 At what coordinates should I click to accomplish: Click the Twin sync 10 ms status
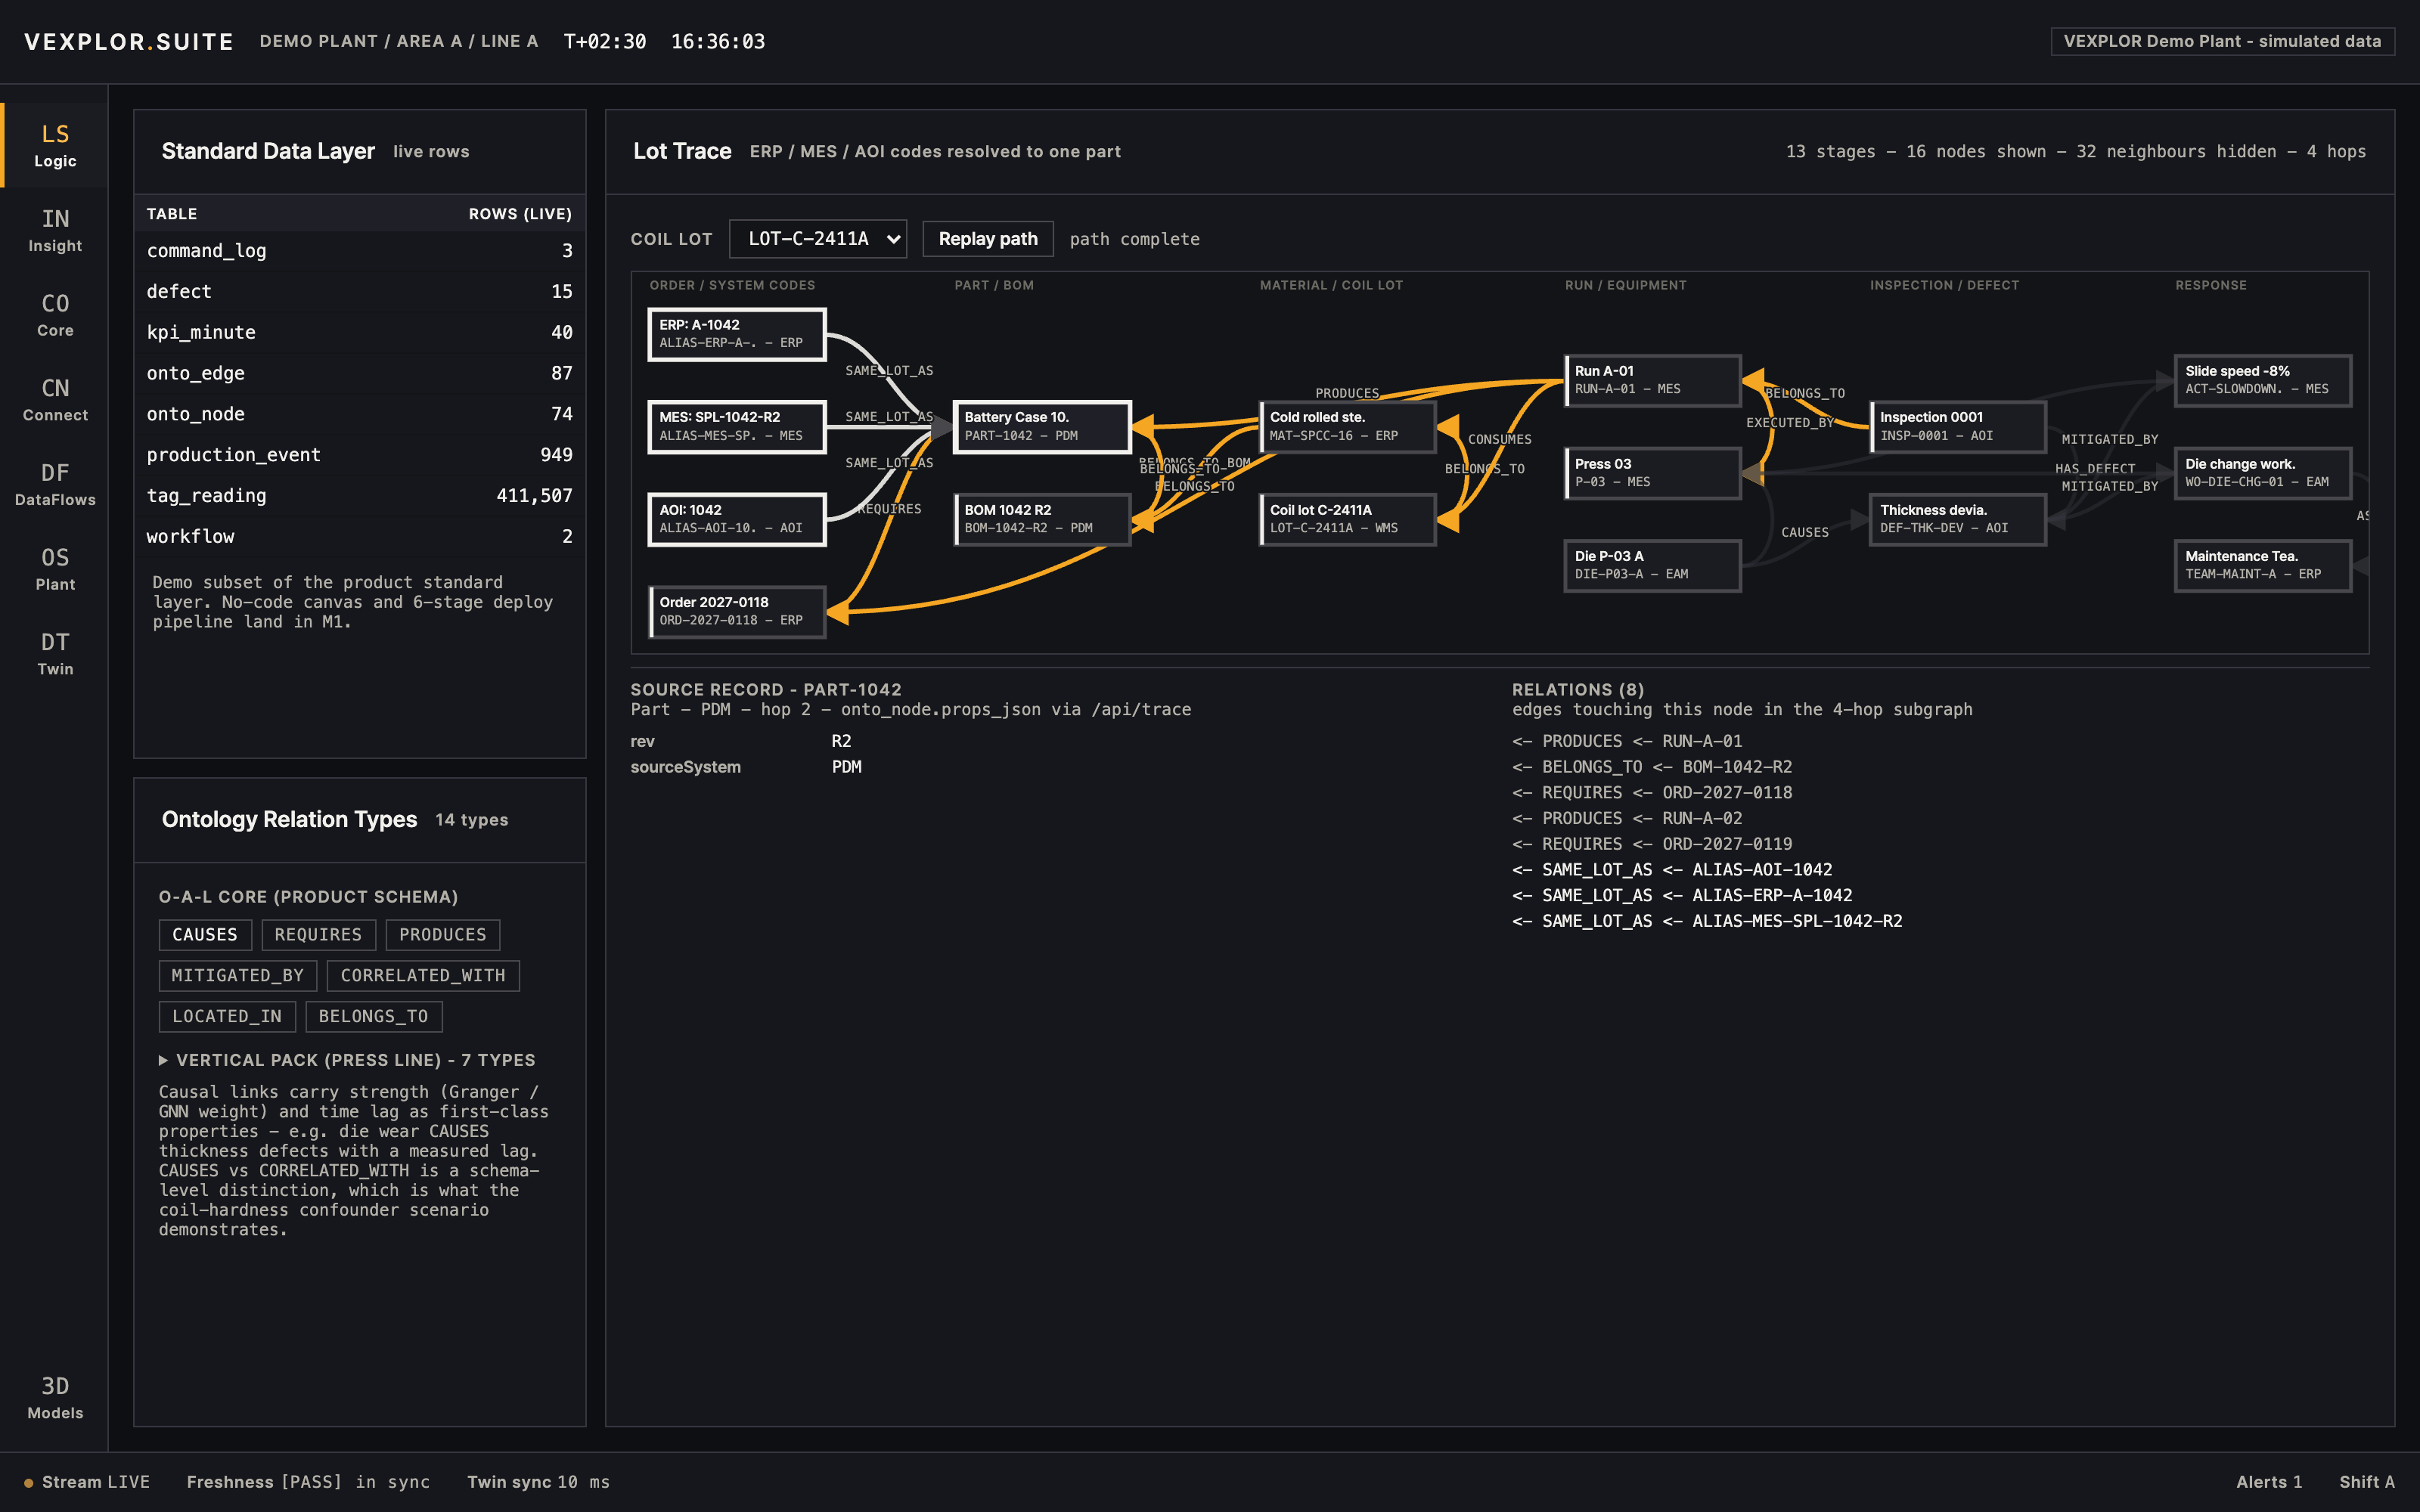coord(538,1482)
